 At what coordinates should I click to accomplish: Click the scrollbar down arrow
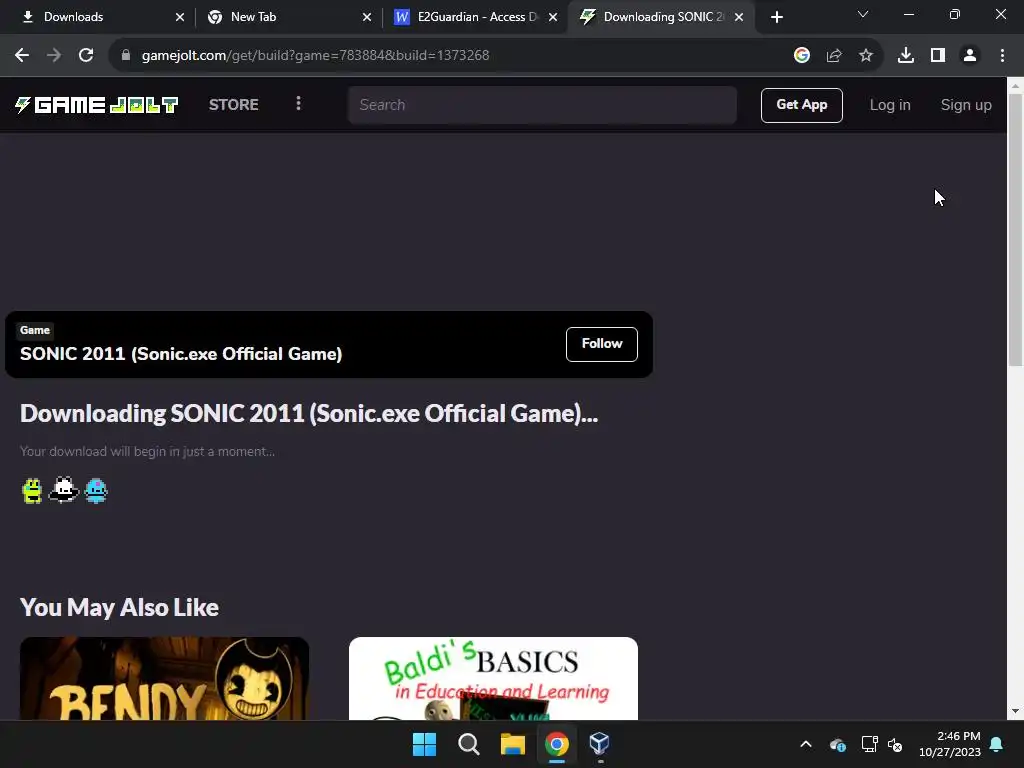(1015, 711)
